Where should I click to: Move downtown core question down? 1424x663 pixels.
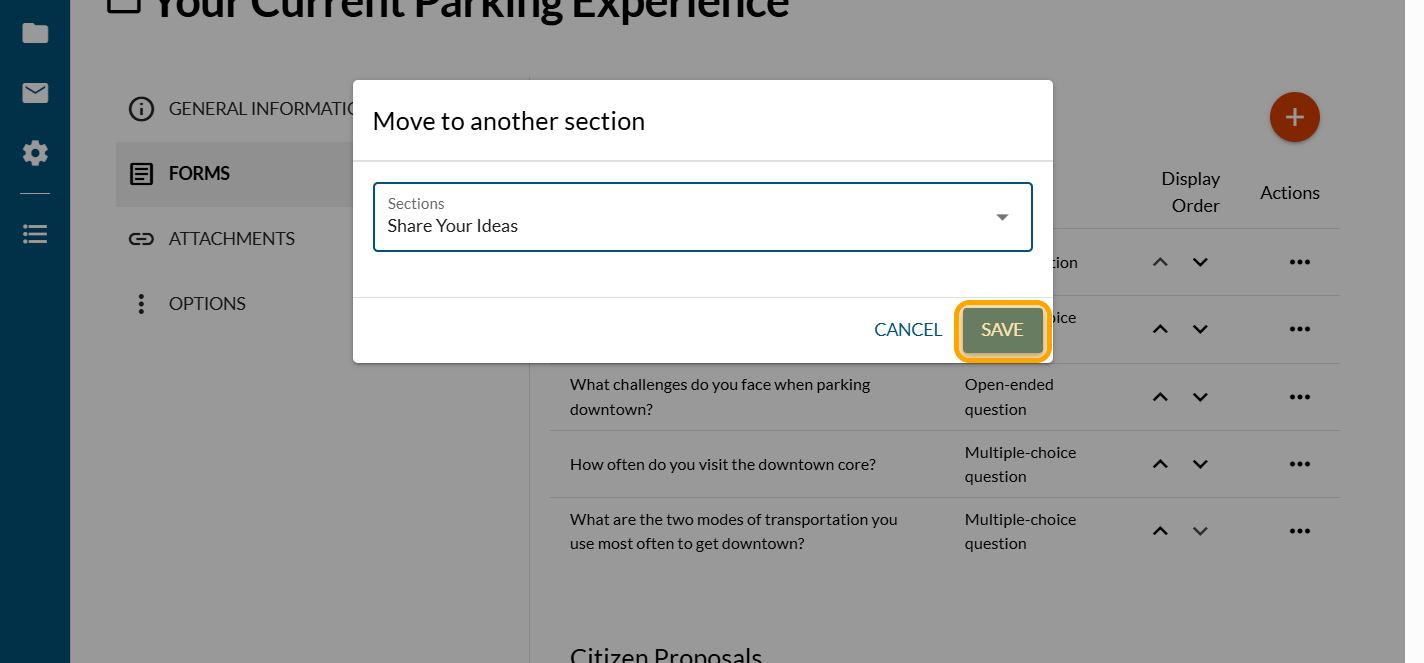pyautogui.click(x=1200, y=464)
